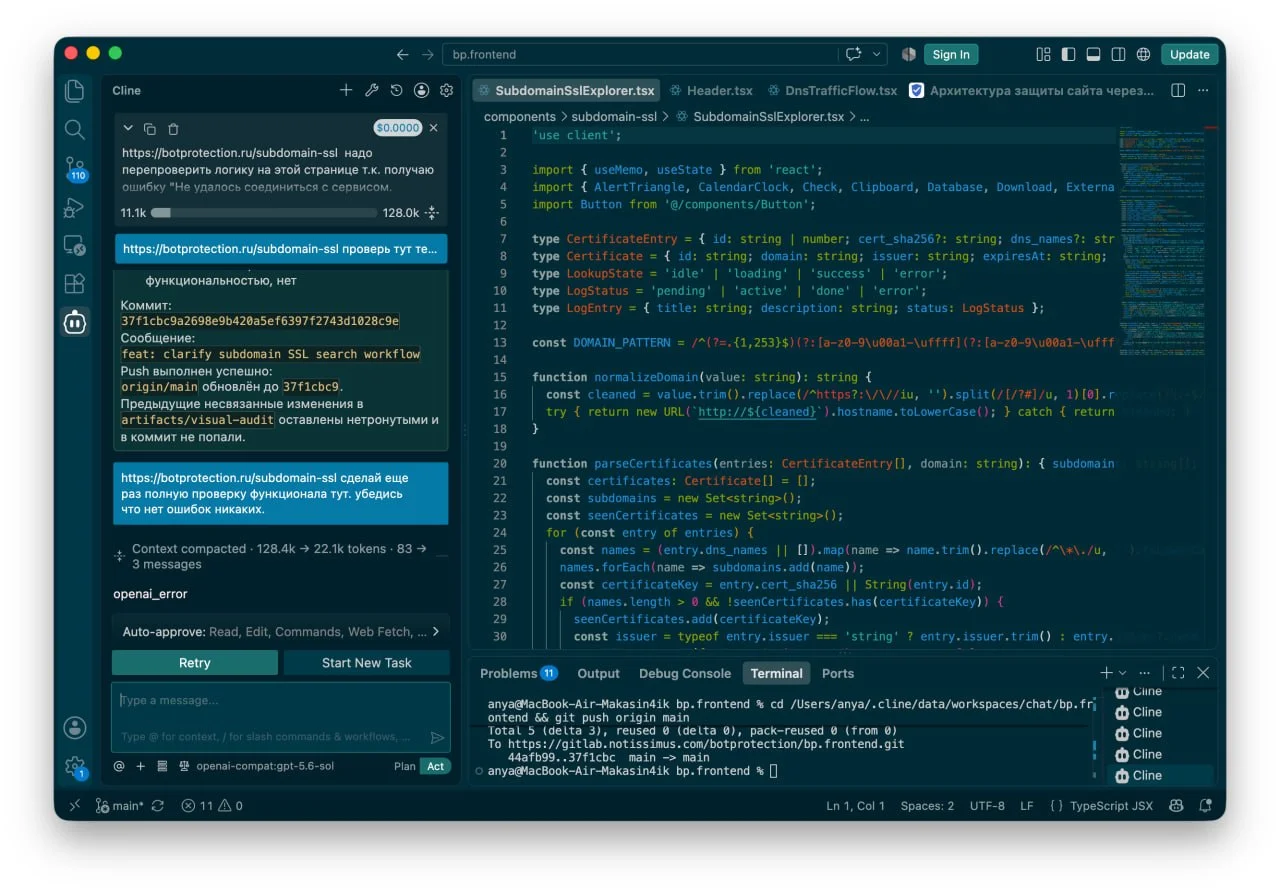
Task: Go forward with the navigation arrow
Action: [428, 55]
